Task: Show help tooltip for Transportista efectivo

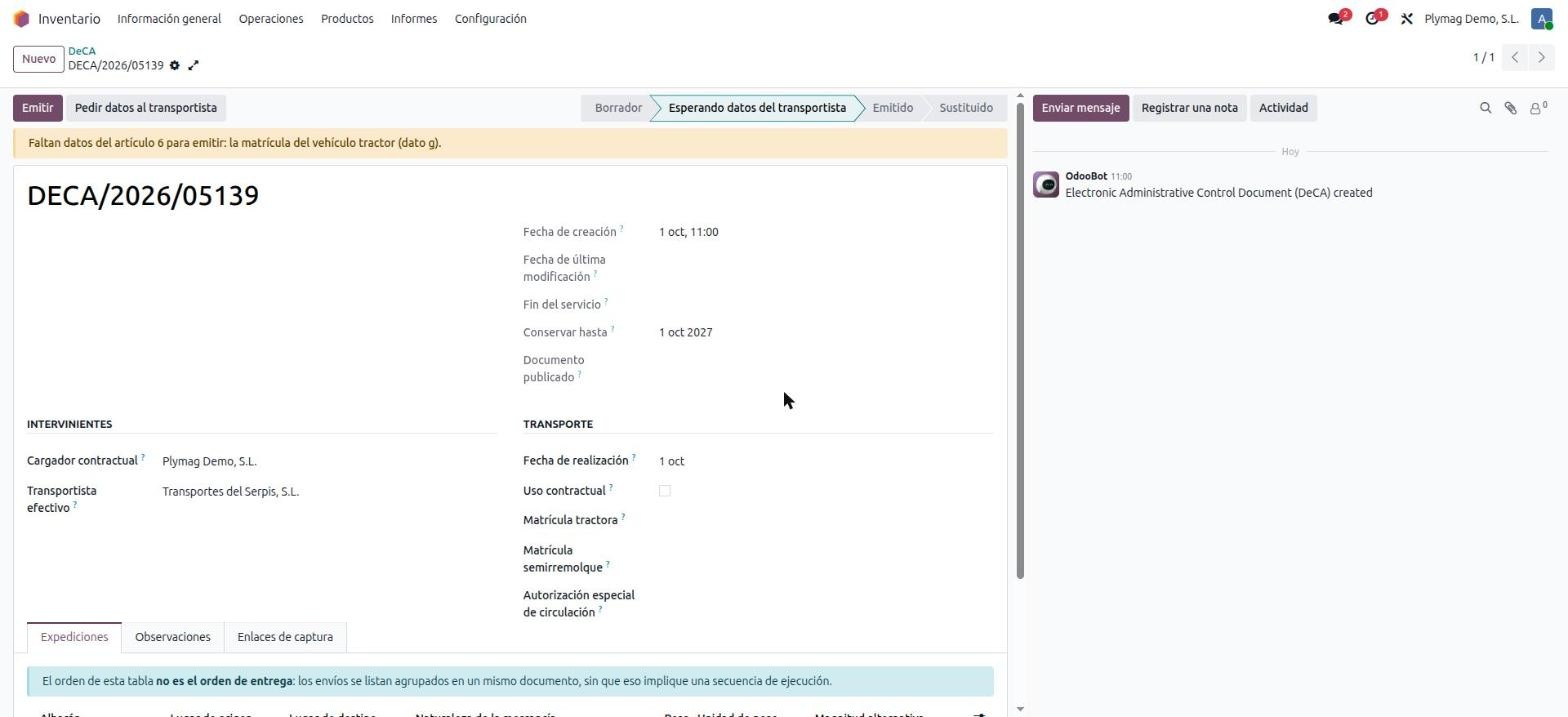Action: pyautogui.click(x=75, y=505)
